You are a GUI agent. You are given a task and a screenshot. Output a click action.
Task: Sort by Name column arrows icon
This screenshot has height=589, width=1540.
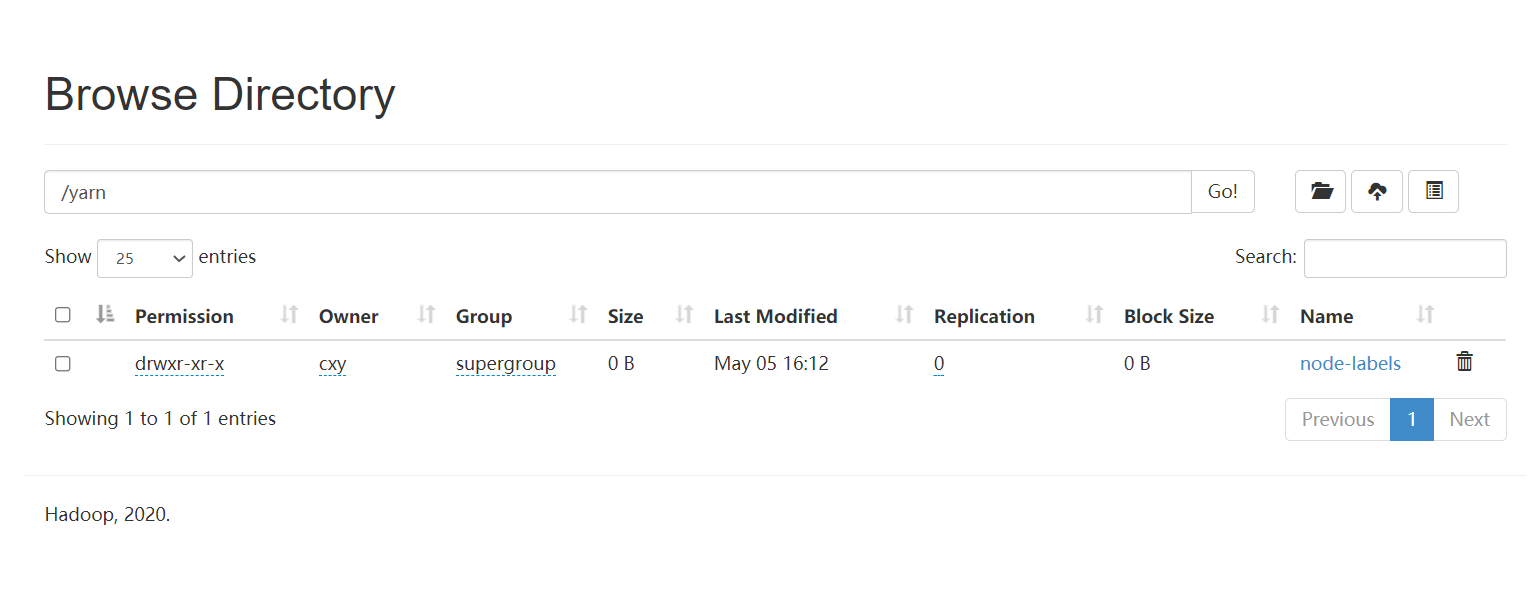click(x=1425, y=315)
